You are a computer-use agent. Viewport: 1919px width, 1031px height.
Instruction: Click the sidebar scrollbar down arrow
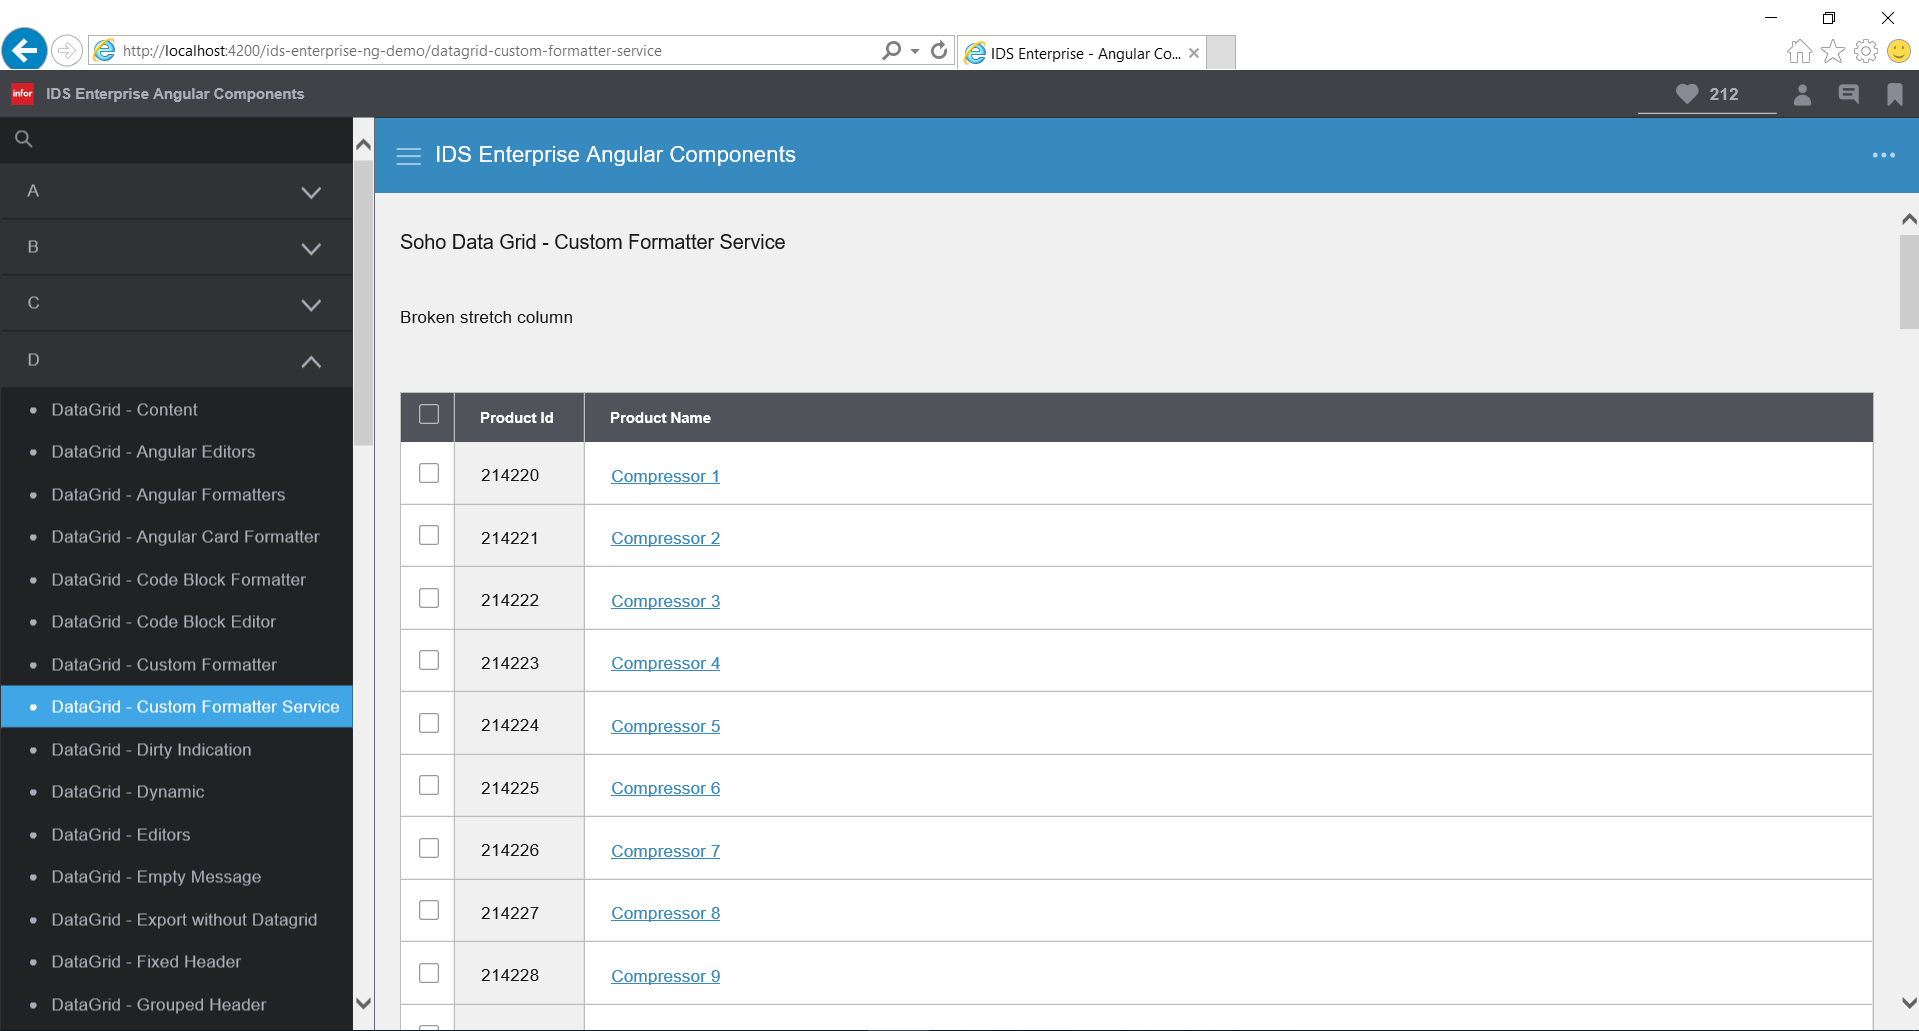pos(364,1003)
